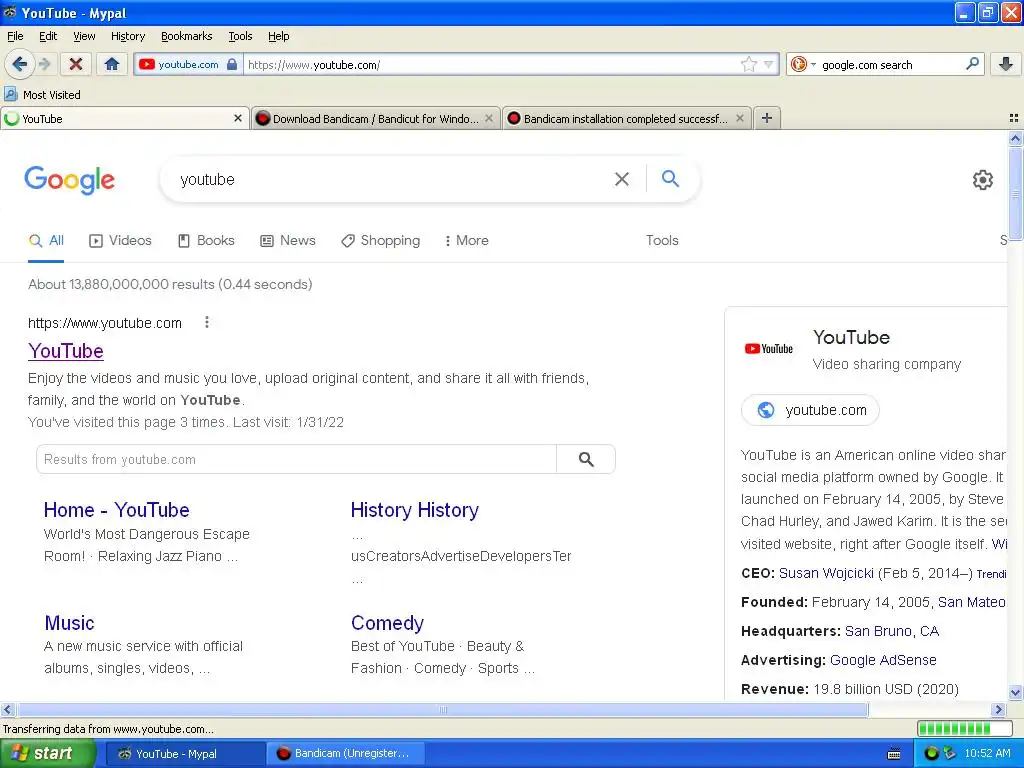Click the vertical scrollbar down arrow
The width and height of the screenshot is (1024, 768).
(1015, 692)
